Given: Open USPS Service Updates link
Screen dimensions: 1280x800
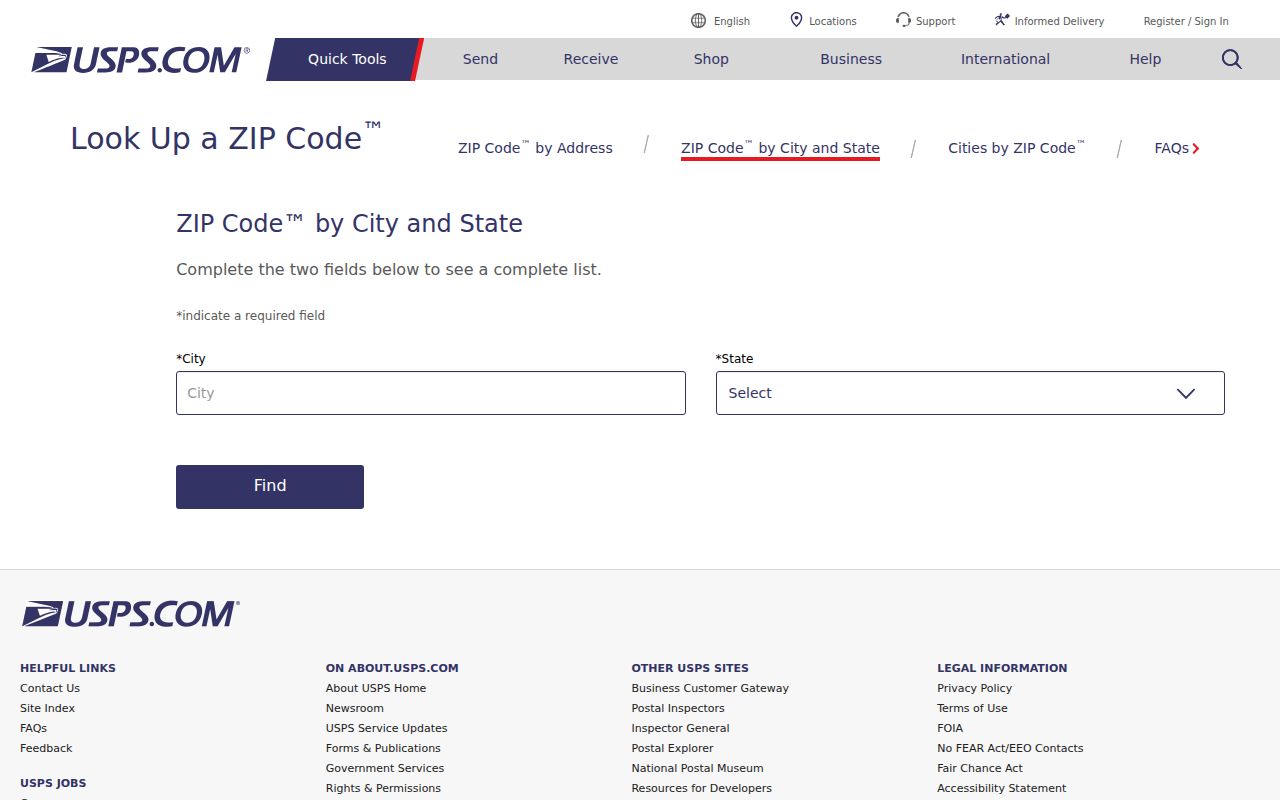Looking at the screenshot, I should (387, 728).
